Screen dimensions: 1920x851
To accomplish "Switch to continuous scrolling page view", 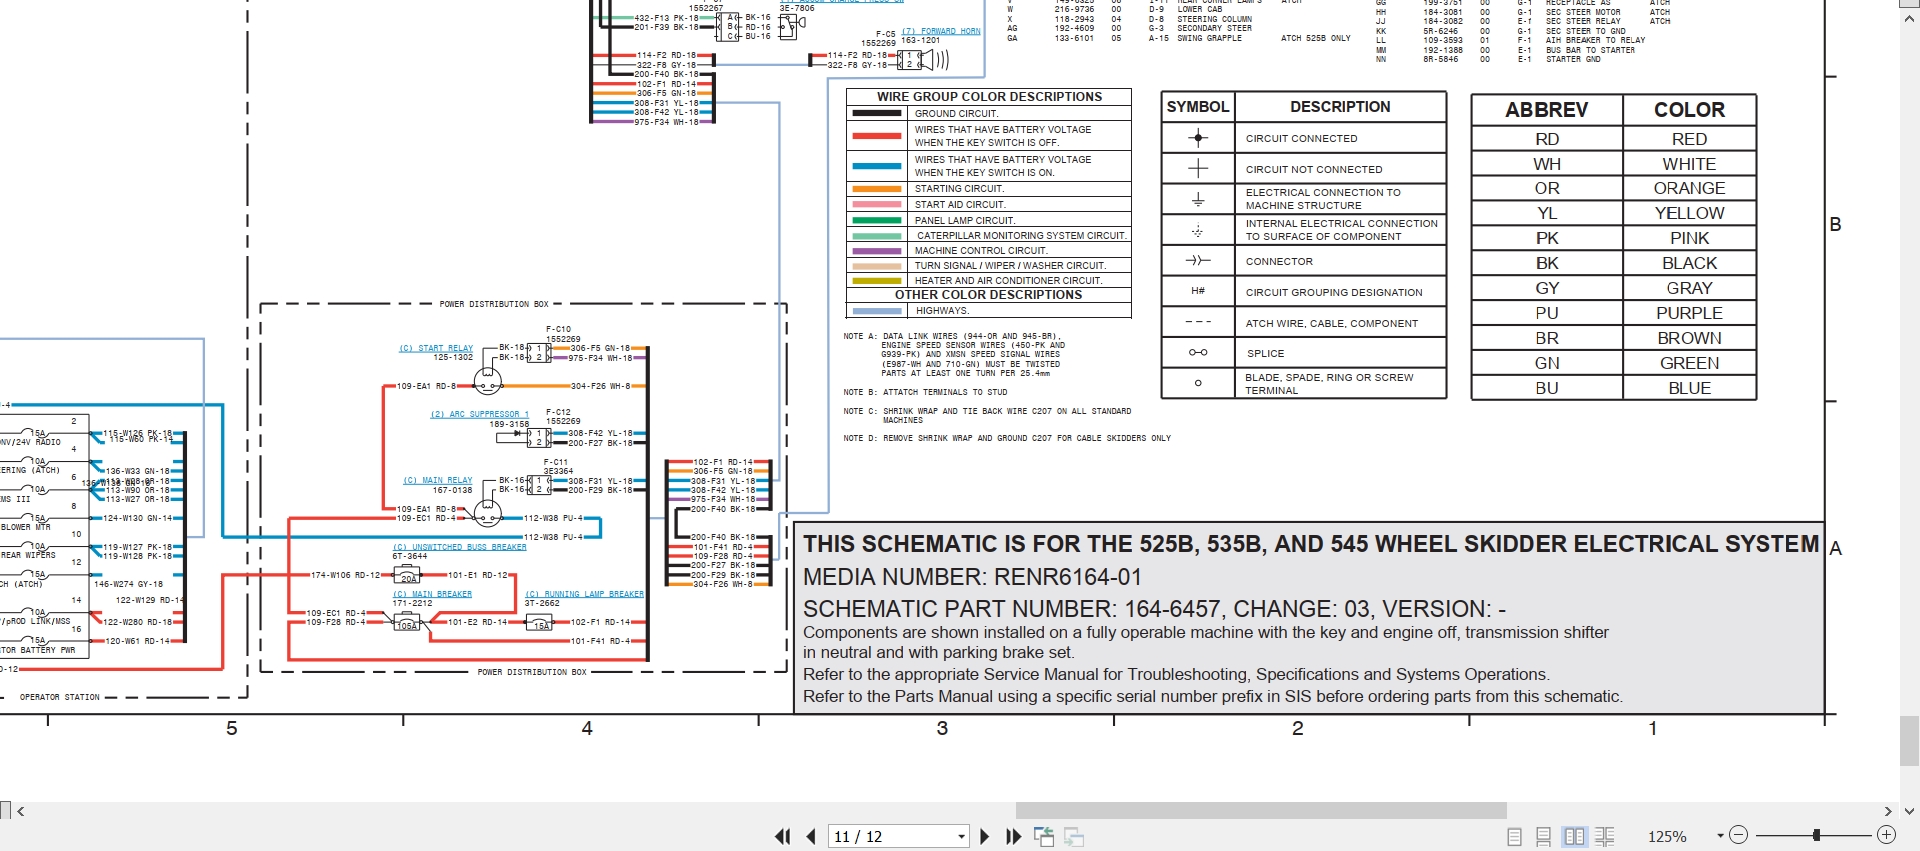I will click(x=1544, y=837).
